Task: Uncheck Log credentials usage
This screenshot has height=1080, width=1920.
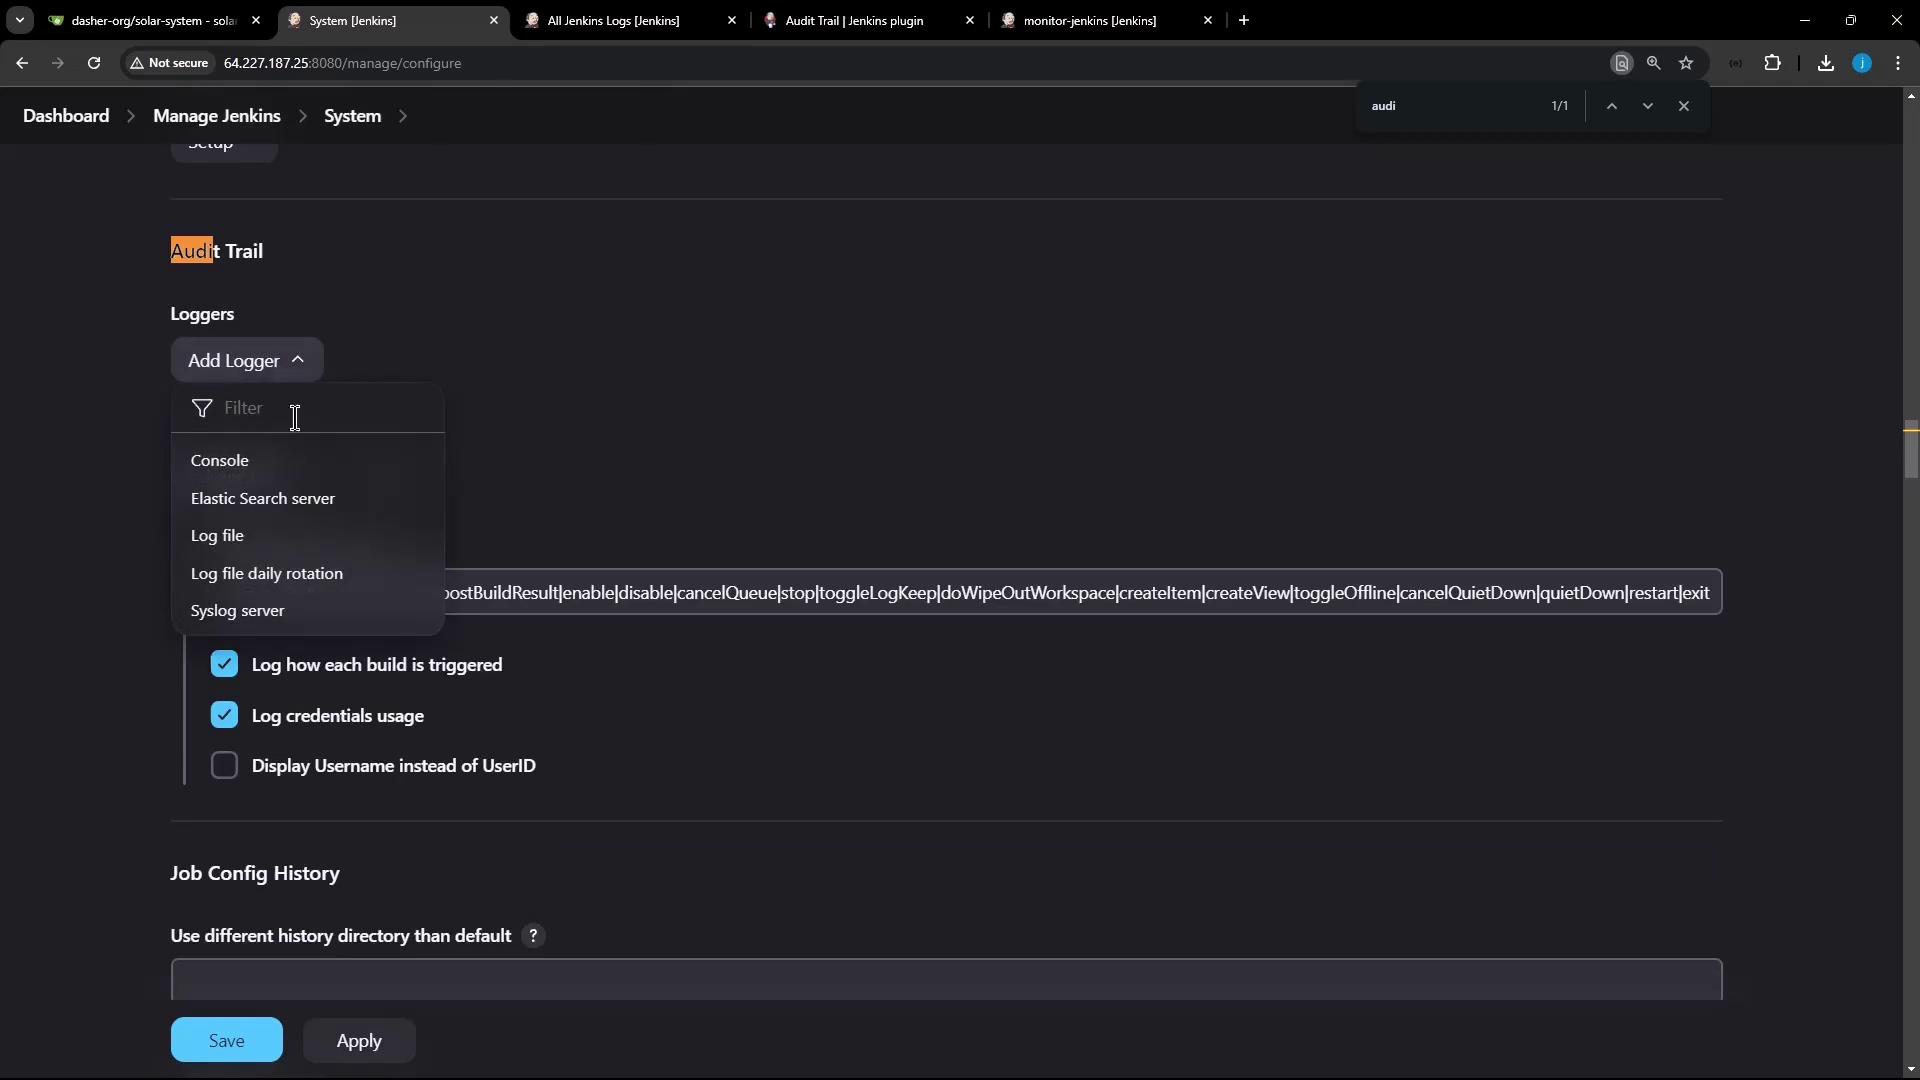Action: click(224, 715)
